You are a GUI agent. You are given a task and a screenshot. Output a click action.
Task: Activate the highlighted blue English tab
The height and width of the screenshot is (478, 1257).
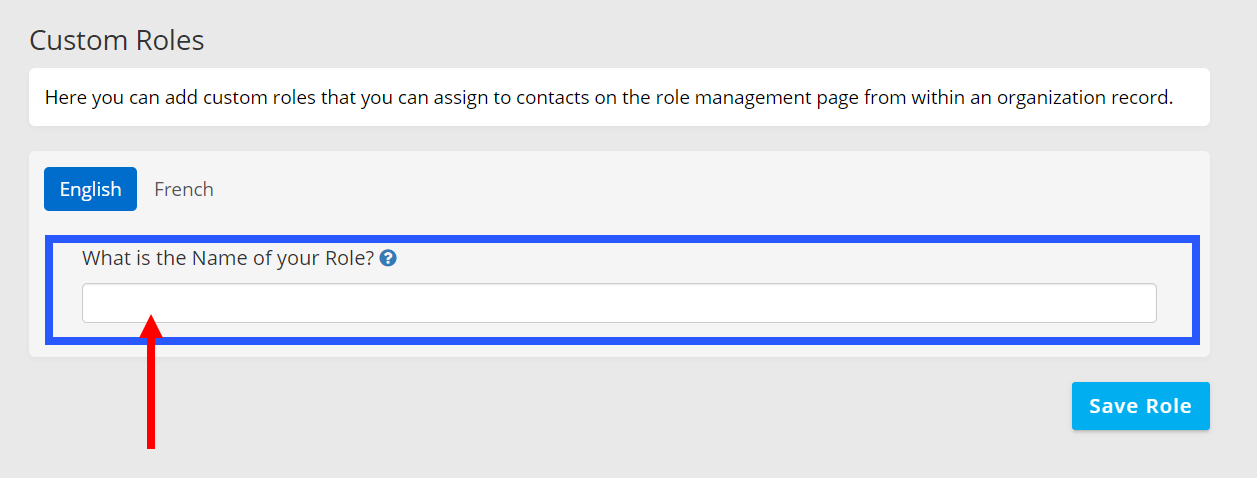pyautogui.click(x=90, y=189)
